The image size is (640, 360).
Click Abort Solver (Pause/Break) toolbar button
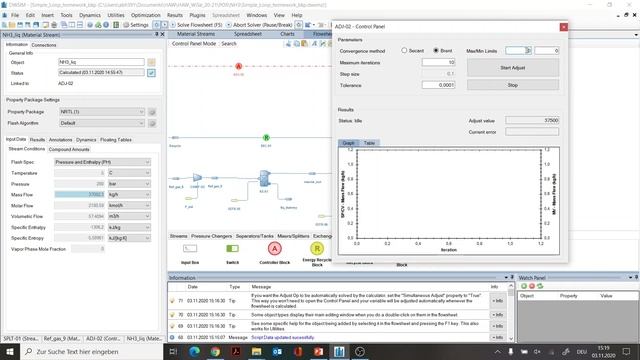coord(259,25)
